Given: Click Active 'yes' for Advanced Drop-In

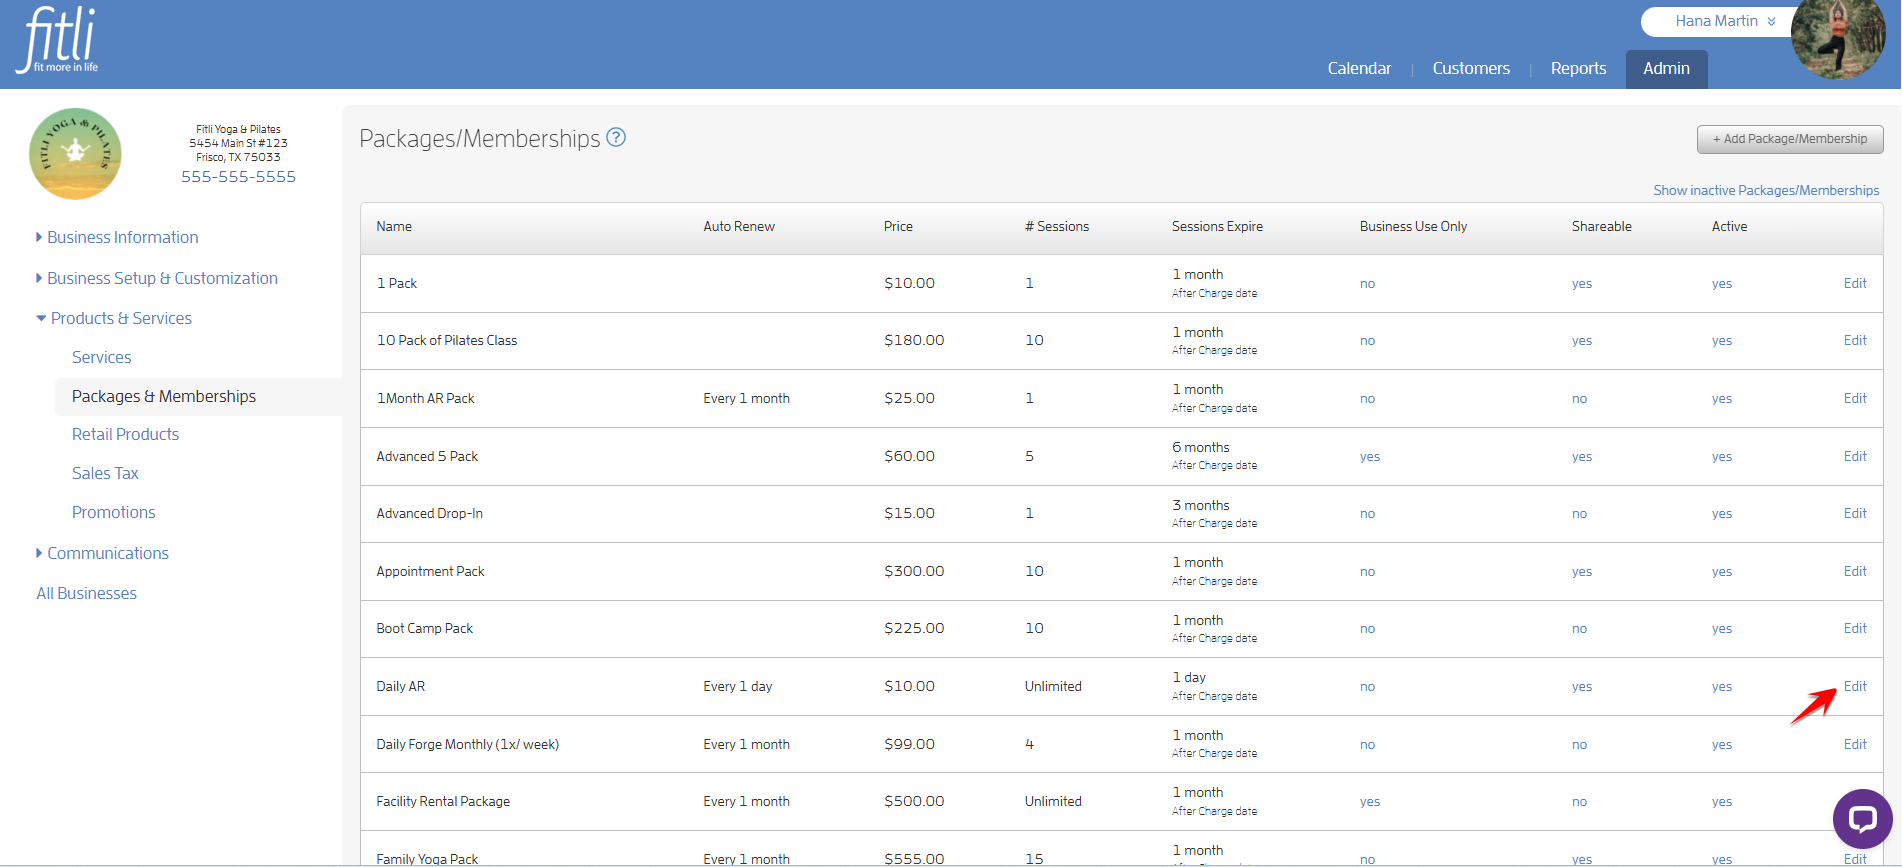Looking at the screenshot, I should pyautogui.click(x=1721, y=513).
